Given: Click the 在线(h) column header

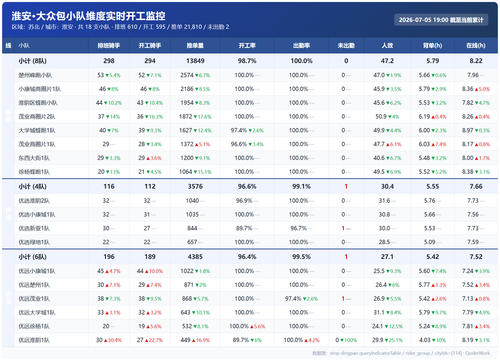Looking at the screenshot, I should pos(476,46).
